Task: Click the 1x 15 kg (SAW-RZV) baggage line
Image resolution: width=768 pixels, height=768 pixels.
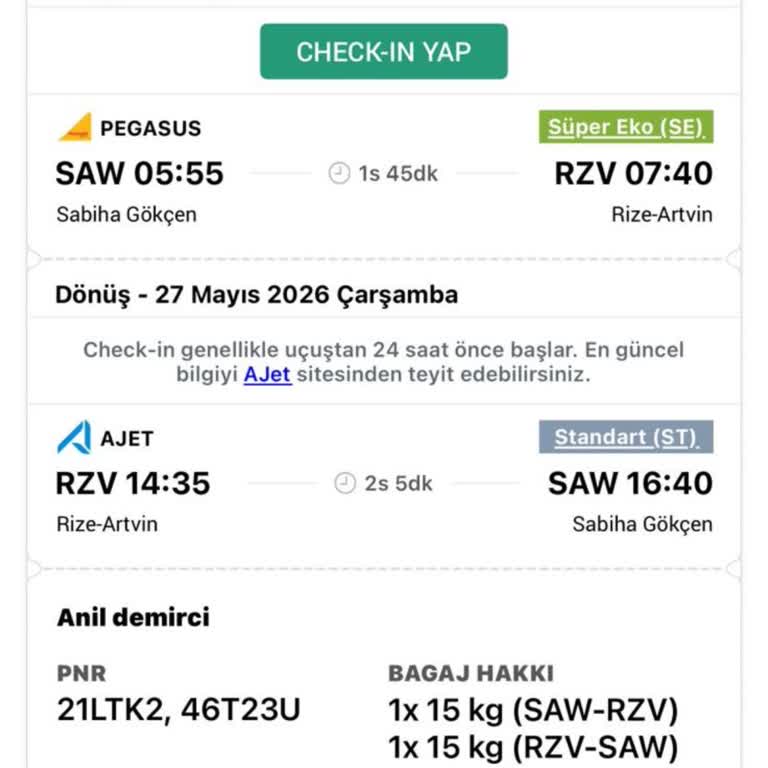Action: point(533,710)
